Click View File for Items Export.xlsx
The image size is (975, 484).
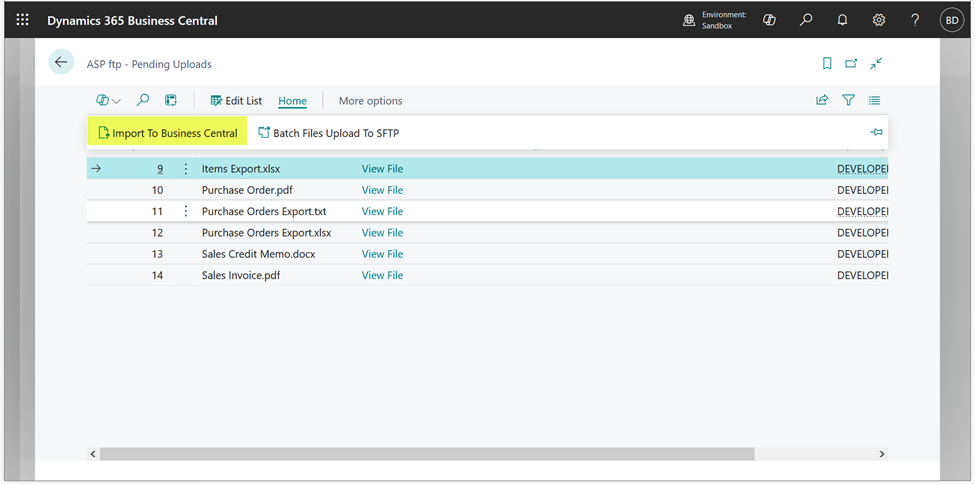point(382,169)
